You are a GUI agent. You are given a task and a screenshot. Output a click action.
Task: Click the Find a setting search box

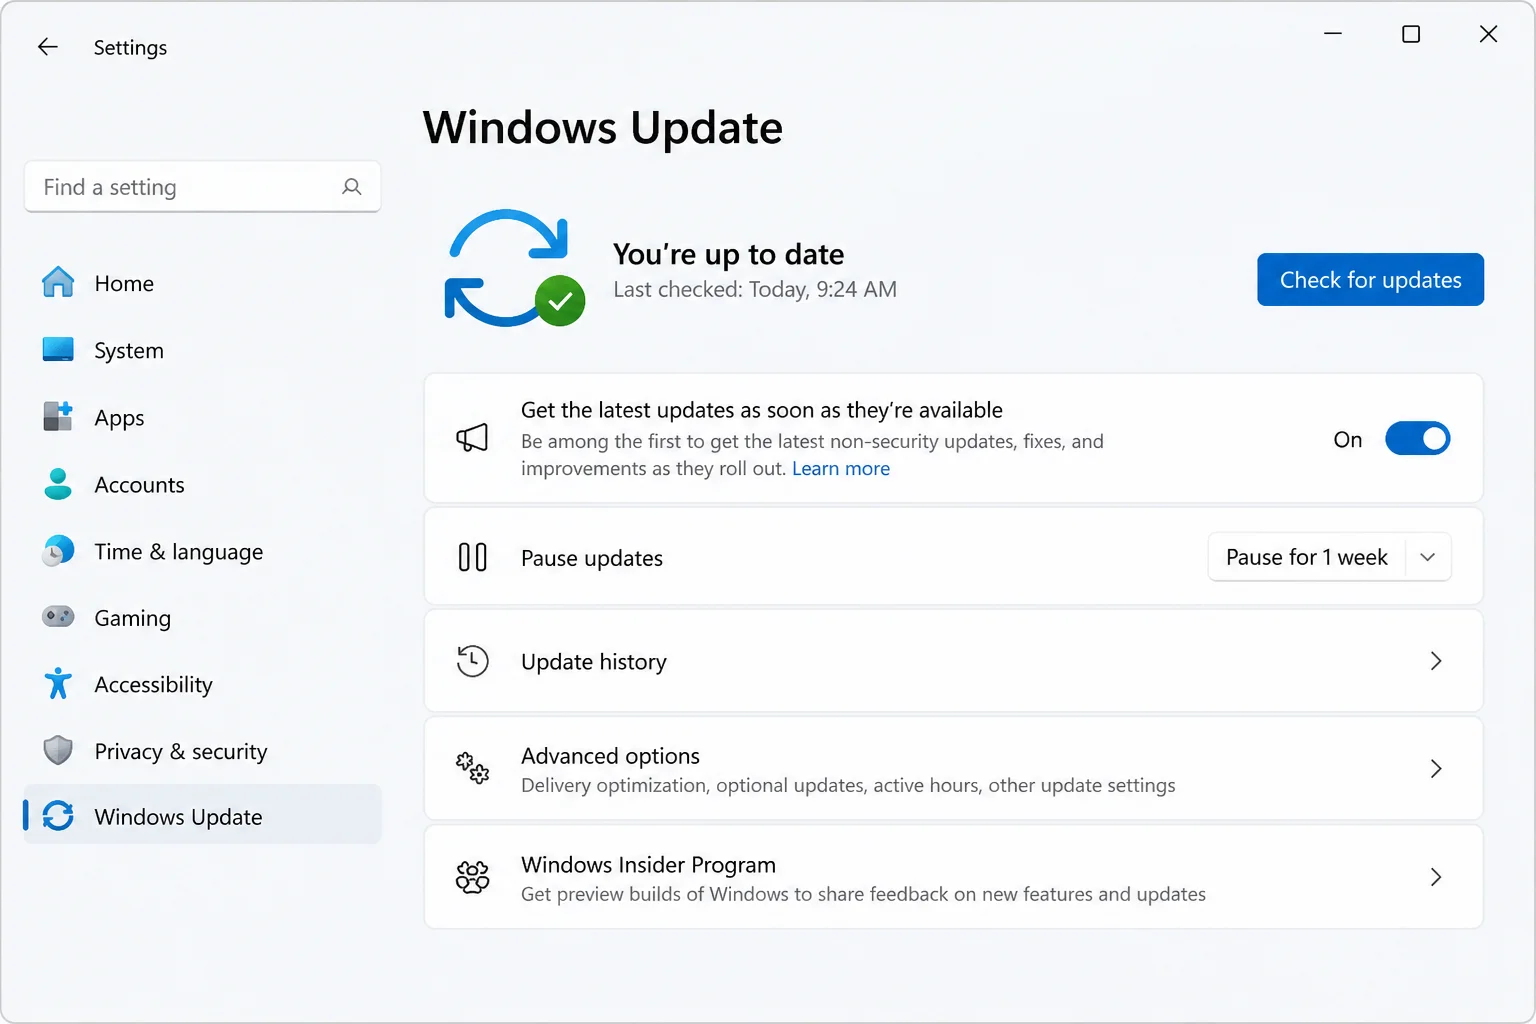203,187
